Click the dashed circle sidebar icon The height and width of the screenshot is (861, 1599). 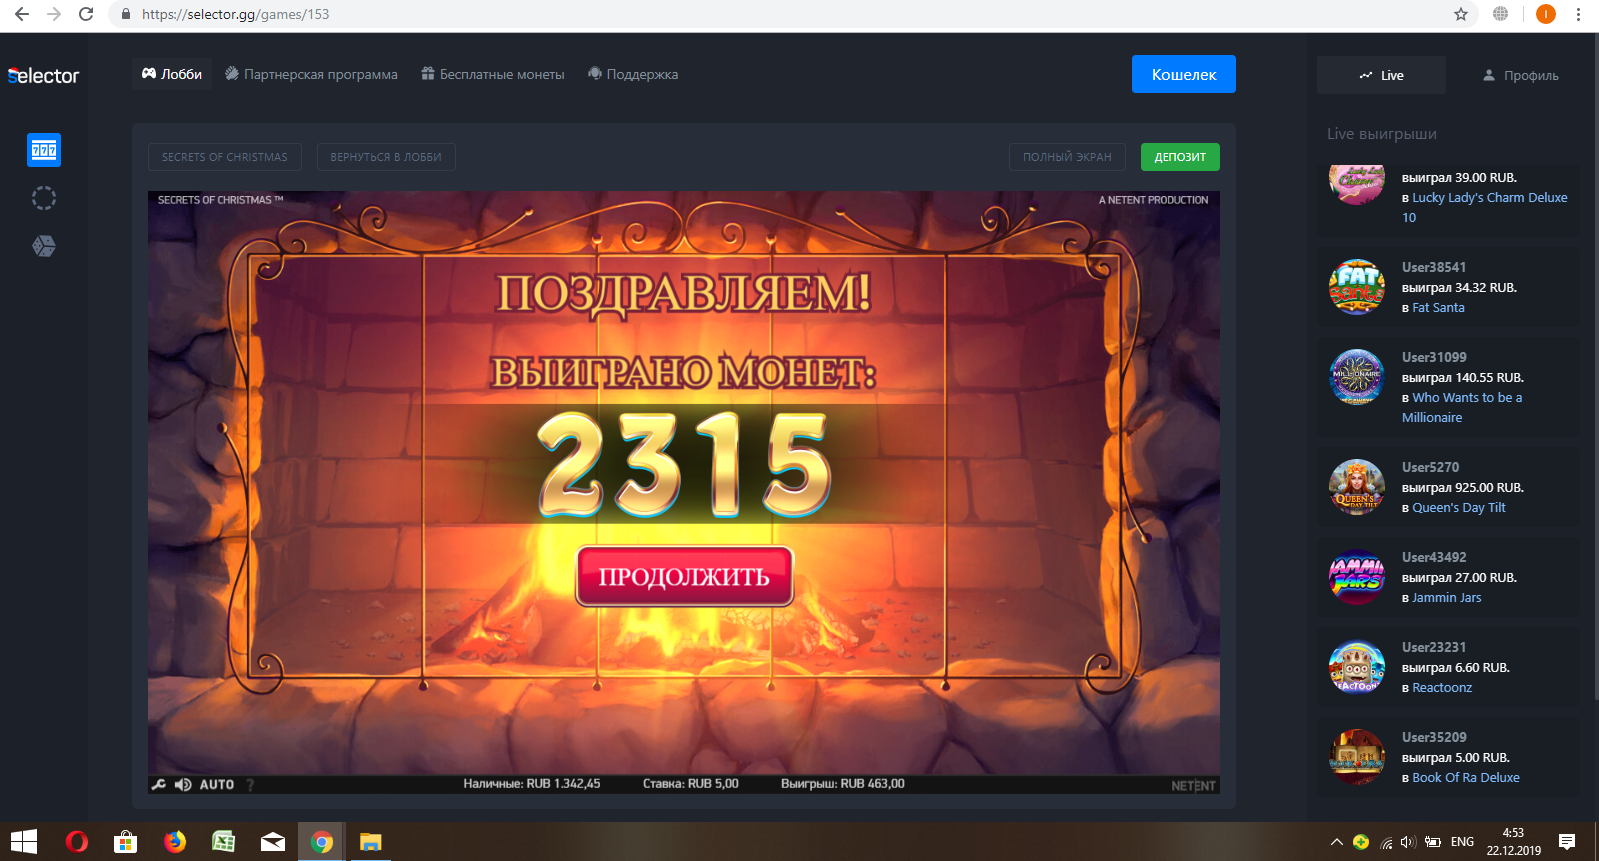44,198
